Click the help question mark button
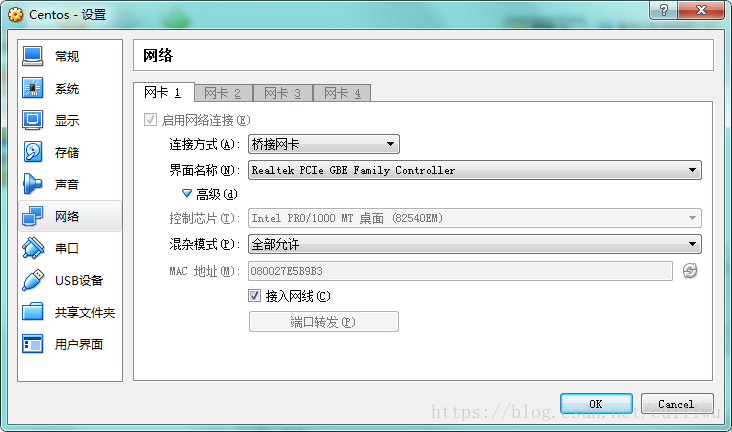 (663, 10)
